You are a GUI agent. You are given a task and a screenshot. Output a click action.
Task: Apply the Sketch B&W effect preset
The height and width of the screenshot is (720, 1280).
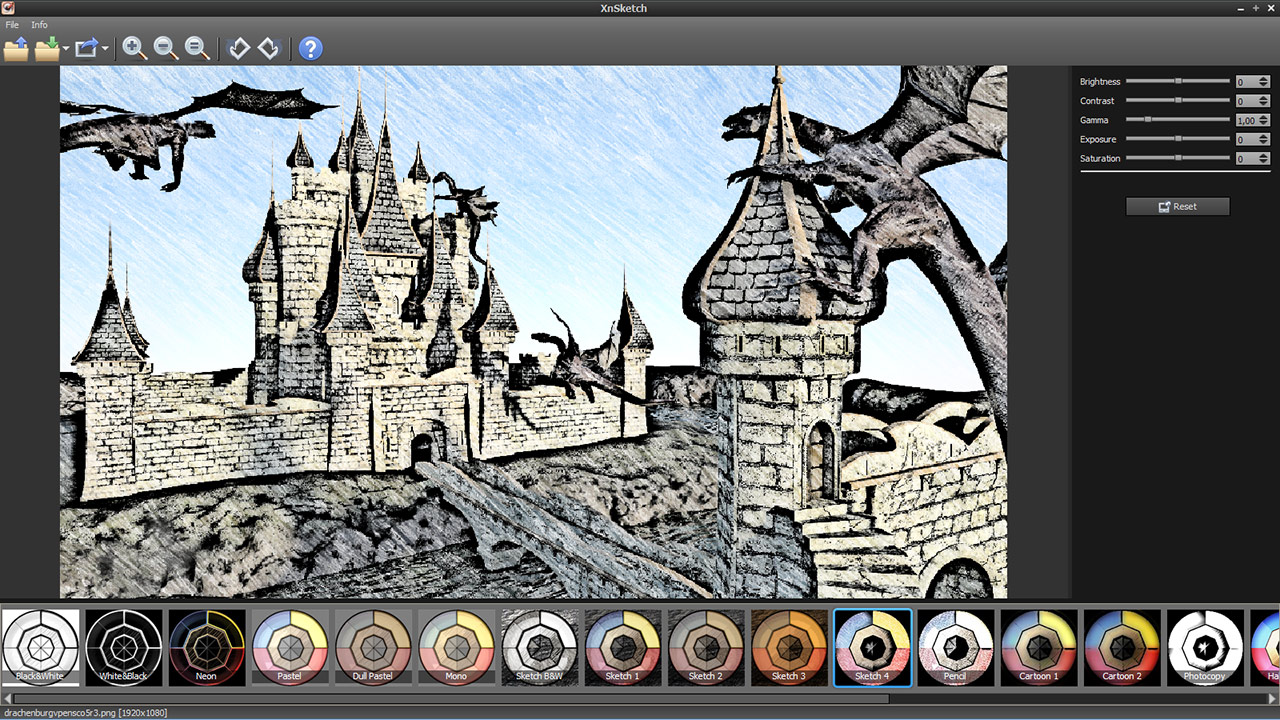coord(540,648)
